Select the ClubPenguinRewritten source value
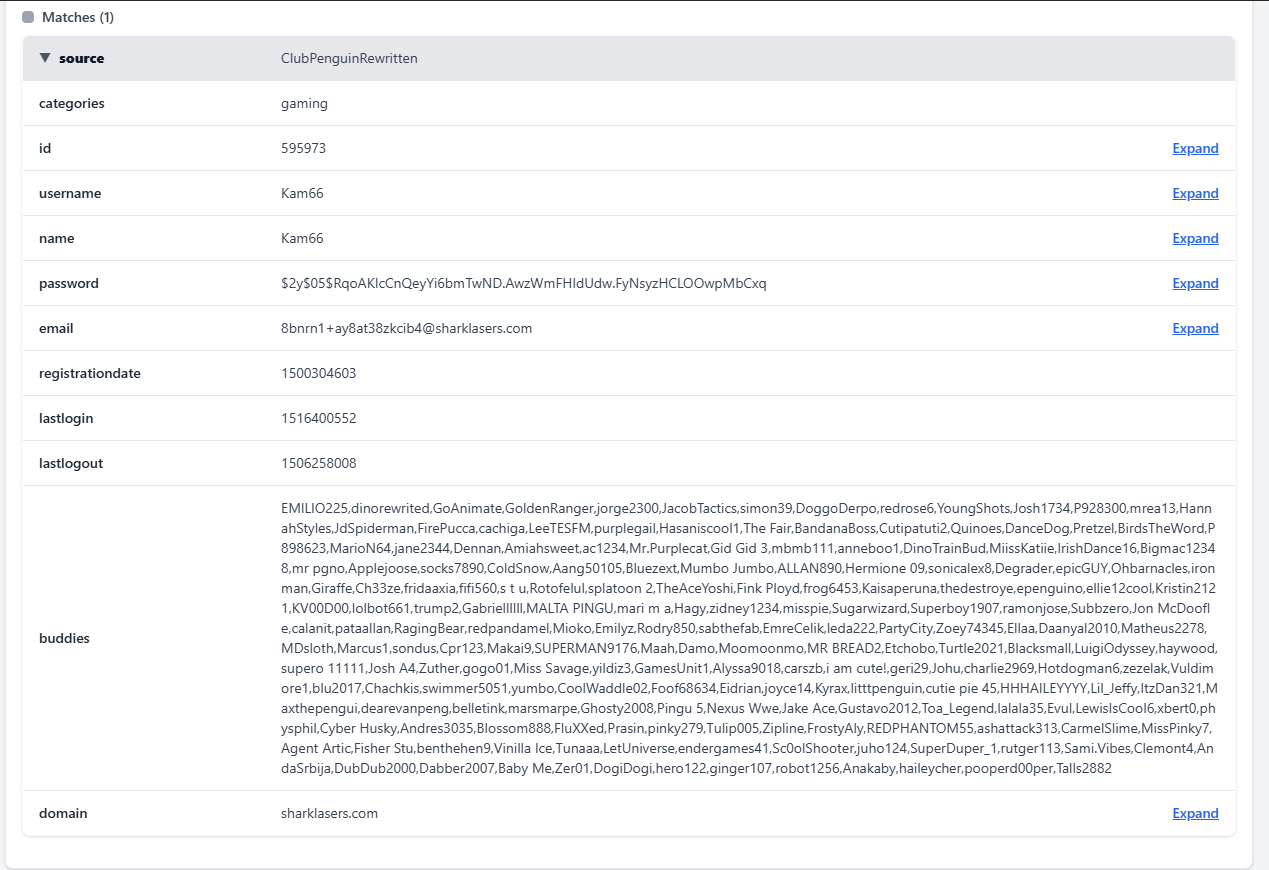This screenshot has height=870, width=1269. 349,58
